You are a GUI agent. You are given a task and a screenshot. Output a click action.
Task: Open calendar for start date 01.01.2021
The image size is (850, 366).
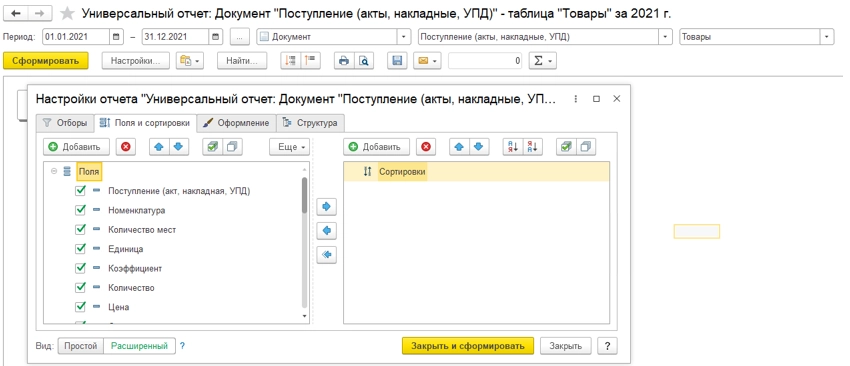pos(117,37)
